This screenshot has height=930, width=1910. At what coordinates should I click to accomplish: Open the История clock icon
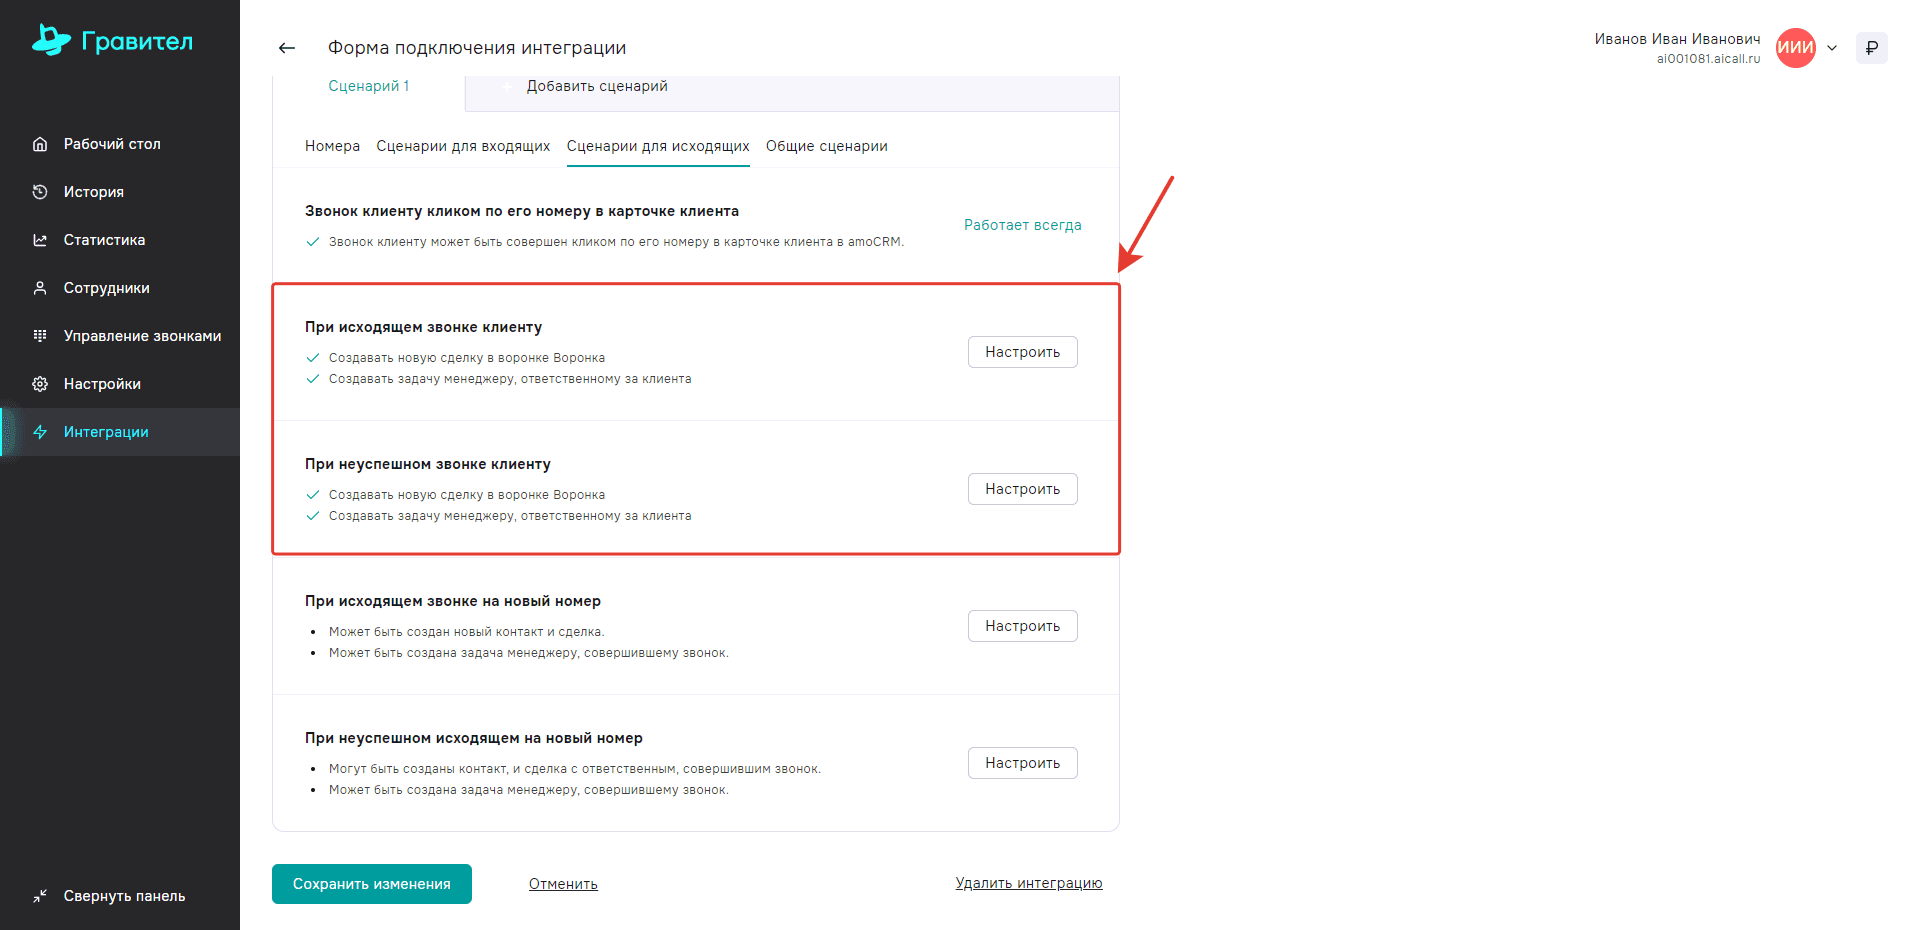[x=40, y=192]
